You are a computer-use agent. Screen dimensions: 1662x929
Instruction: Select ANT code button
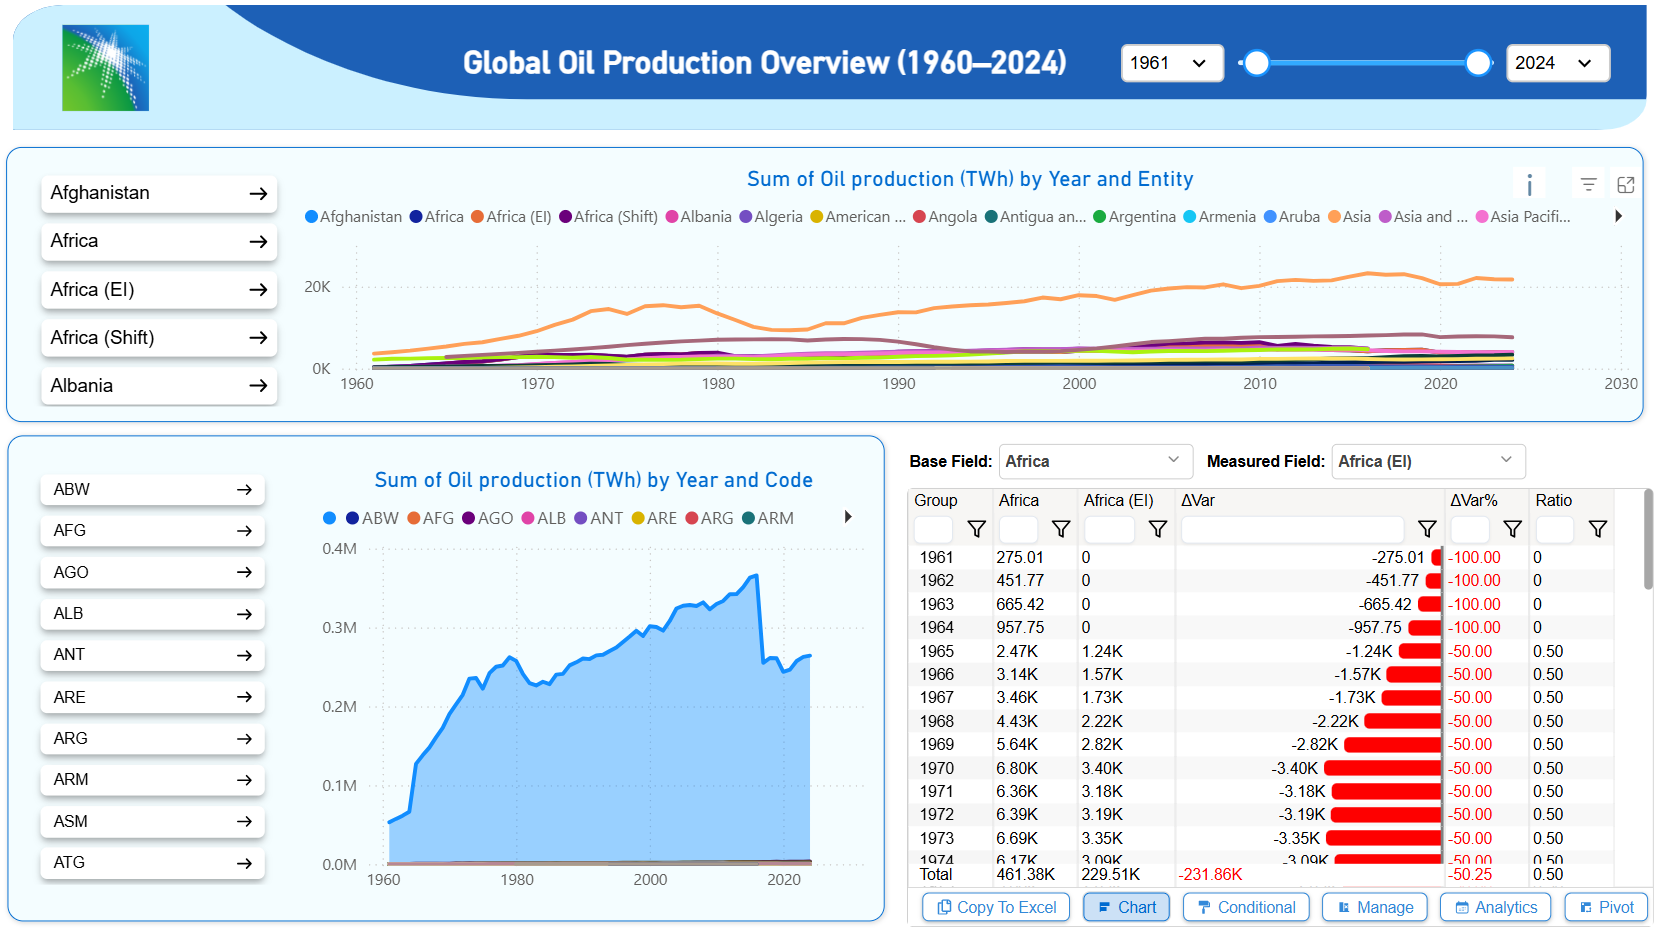[152, 655]
